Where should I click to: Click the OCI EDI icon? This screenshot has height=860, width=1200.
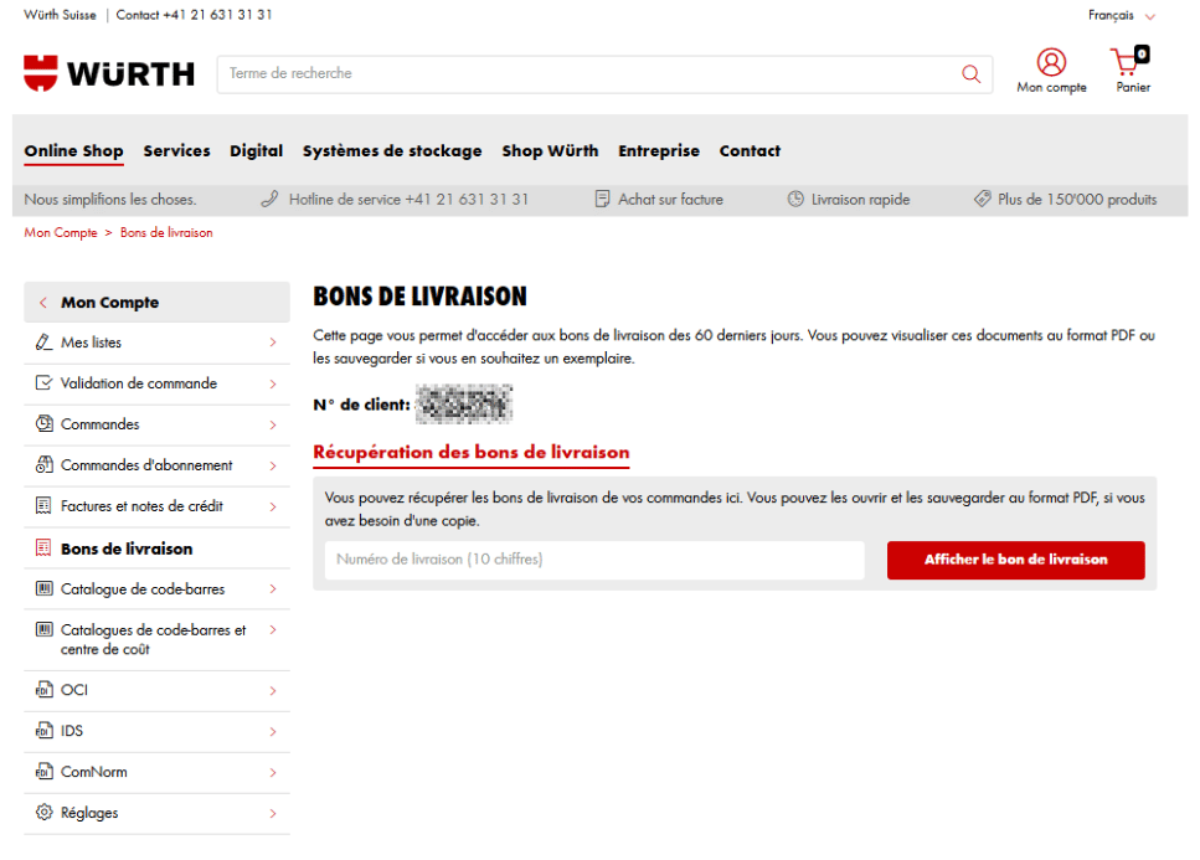coord(44,690)
